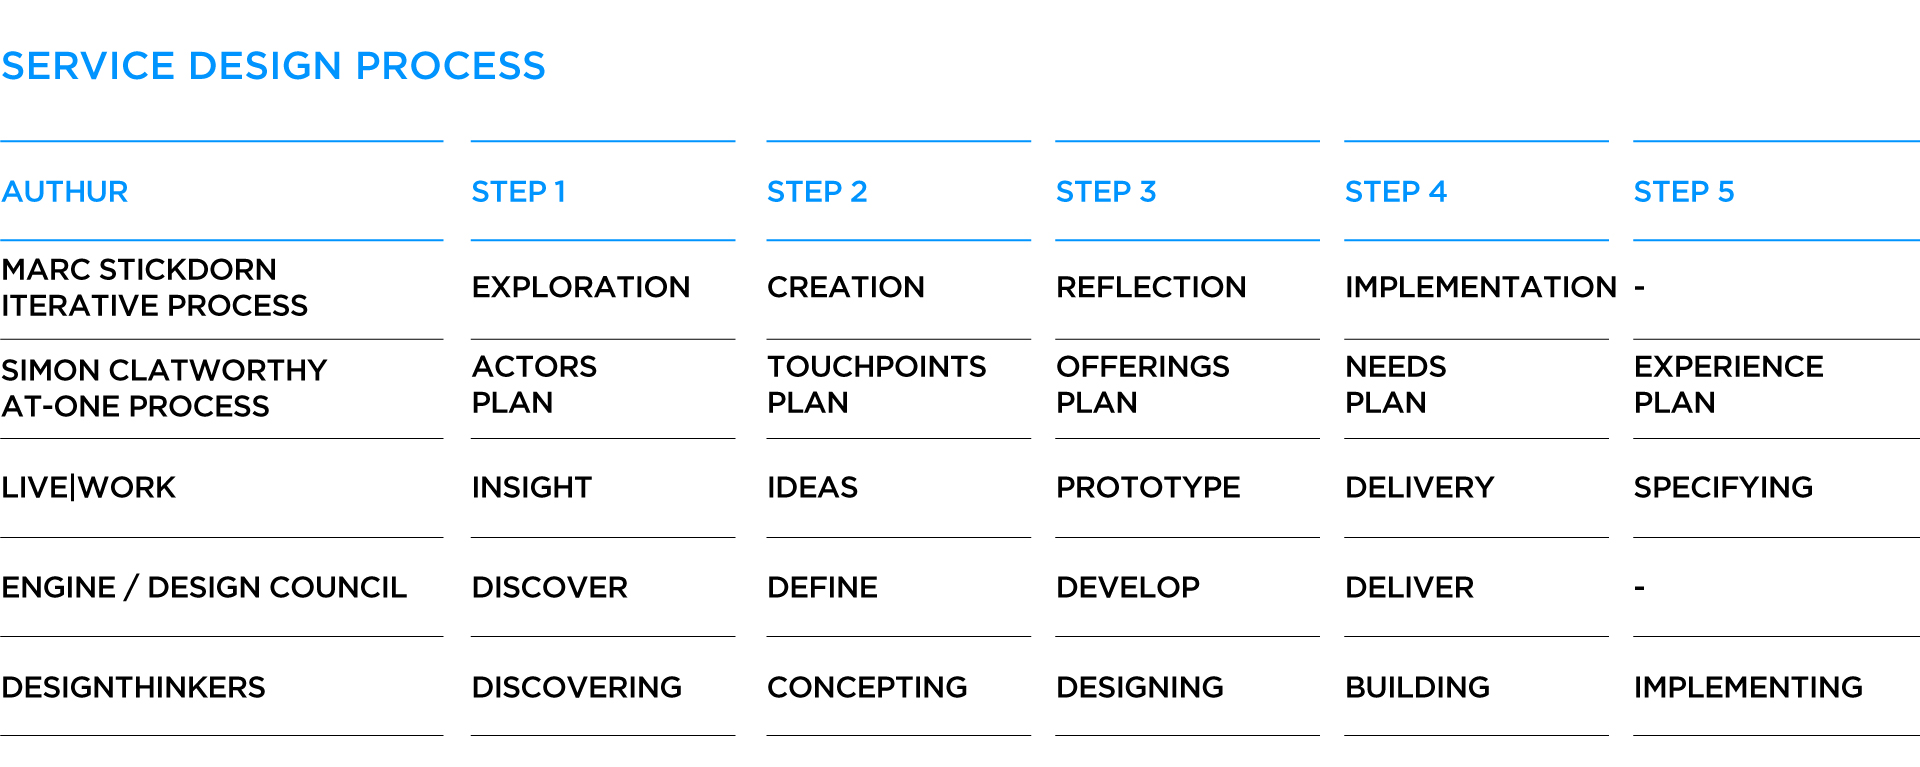Click the SPECIFYING cell
Screen dimensions: 1920x767
(1722, 487)
